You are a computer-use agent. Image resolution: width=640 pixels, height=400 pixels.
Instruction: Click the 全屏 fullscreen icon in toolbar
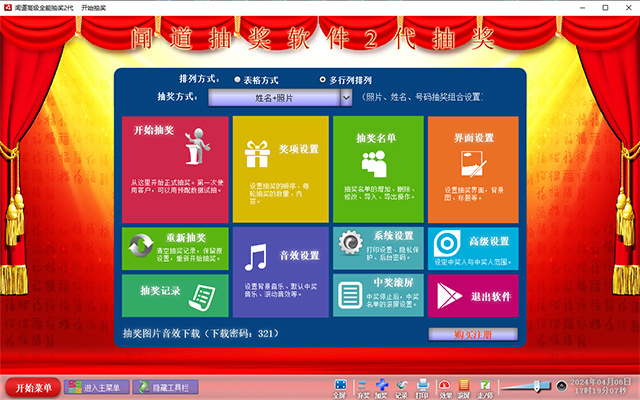340,388
